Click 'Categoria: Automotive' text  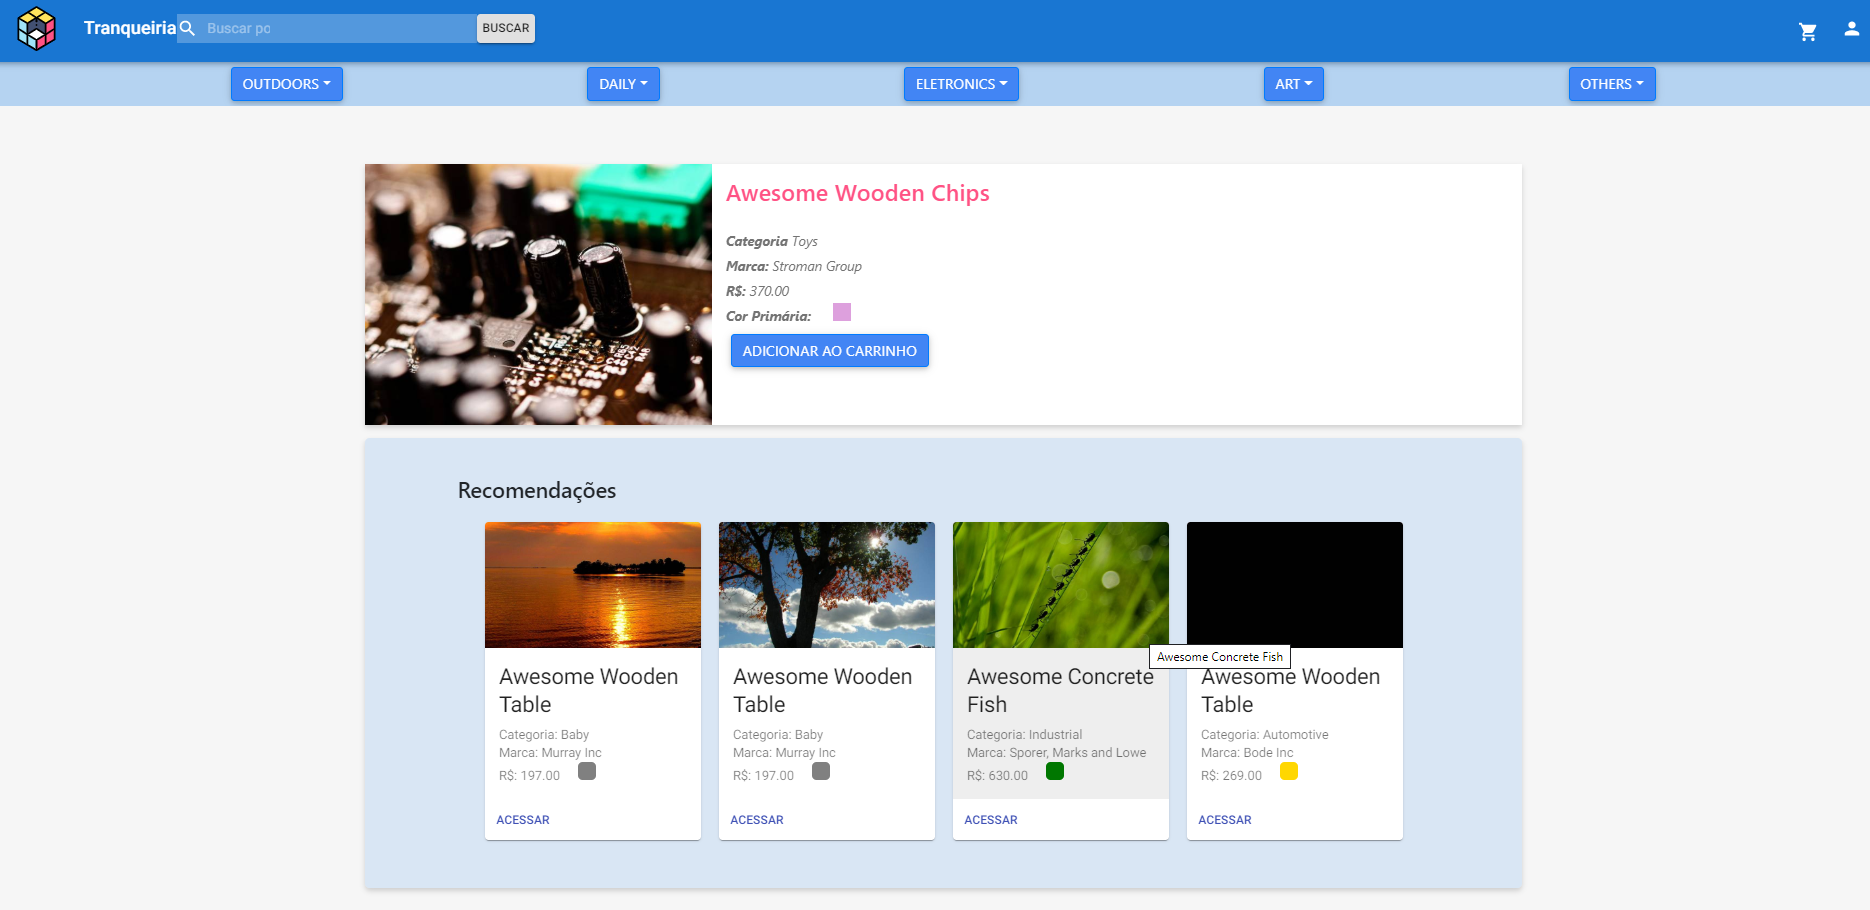coord(1265,735)
